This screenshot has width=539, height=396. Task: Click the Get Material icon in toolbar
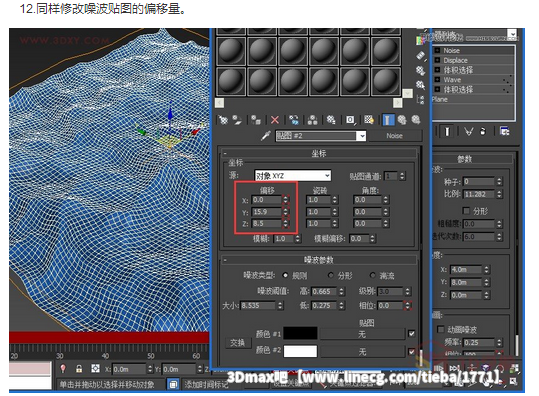click(x=223, y=120)
